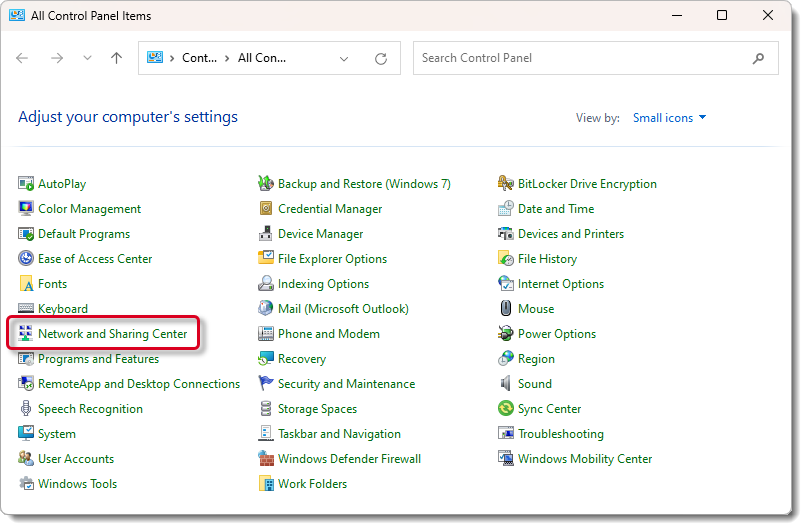807x530 pixels.
Task: Refresh the Control Panel view
Action: click(x=381, y=59)
